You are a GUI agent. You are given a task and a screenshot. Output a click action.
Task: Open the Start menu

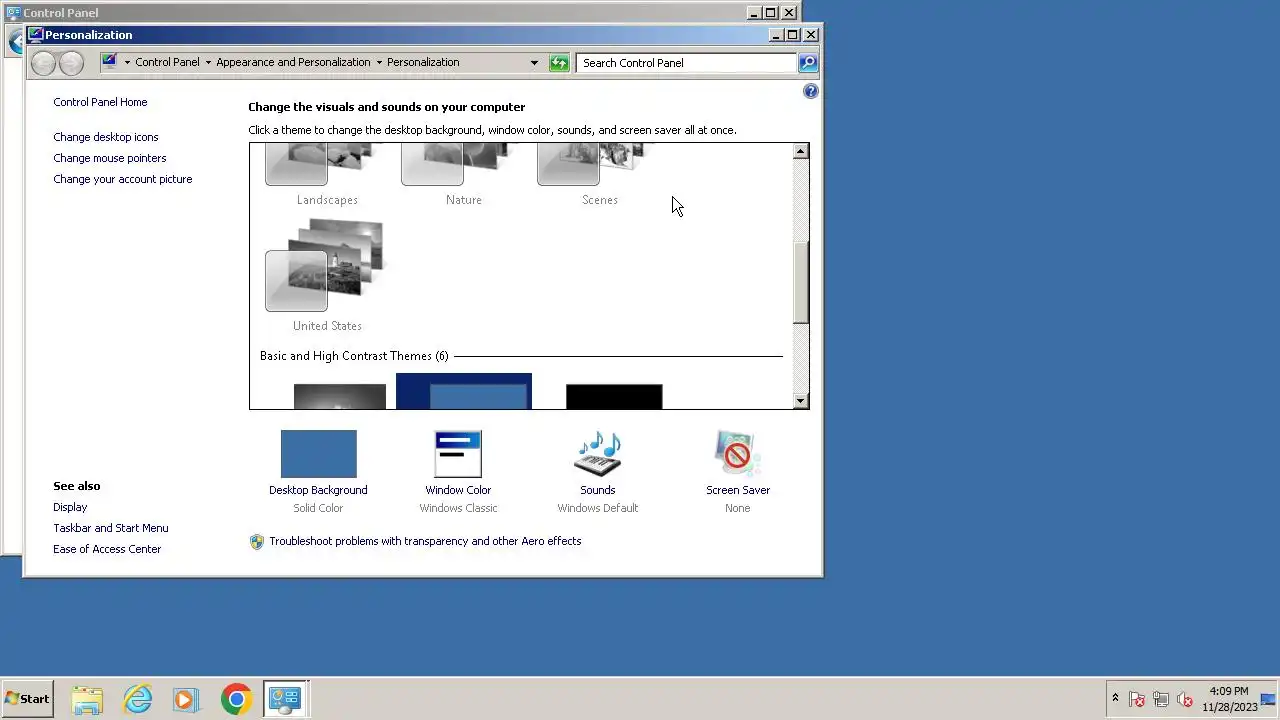(x=27, y=699)
